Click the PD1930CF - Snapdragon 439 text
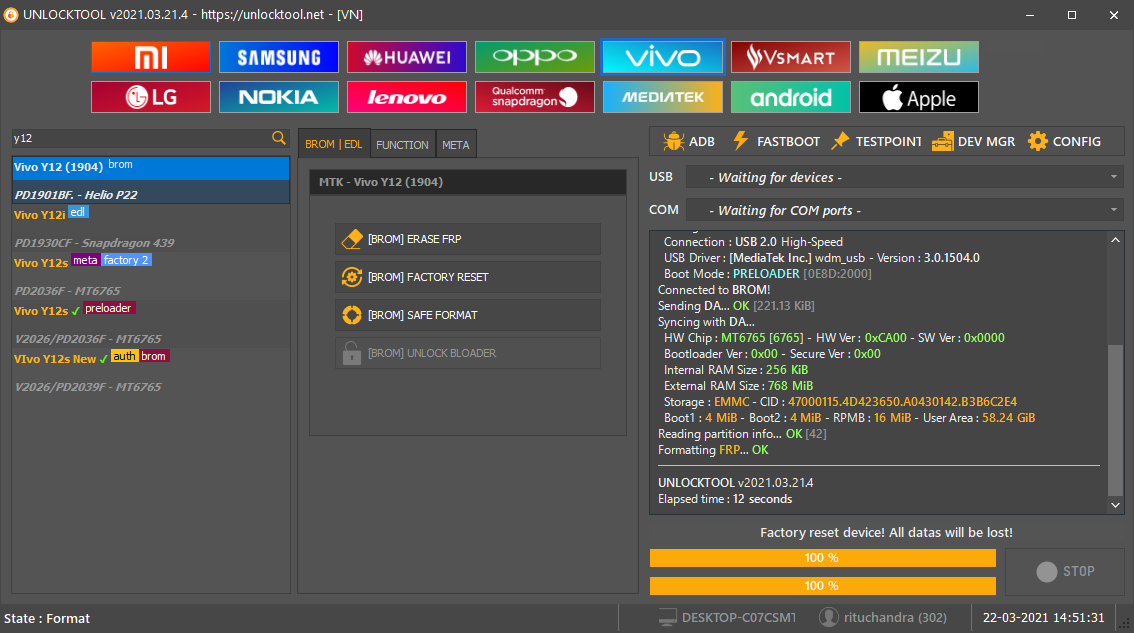The height and width of the screenshot is (633, 1134). [x=94, y=243]
